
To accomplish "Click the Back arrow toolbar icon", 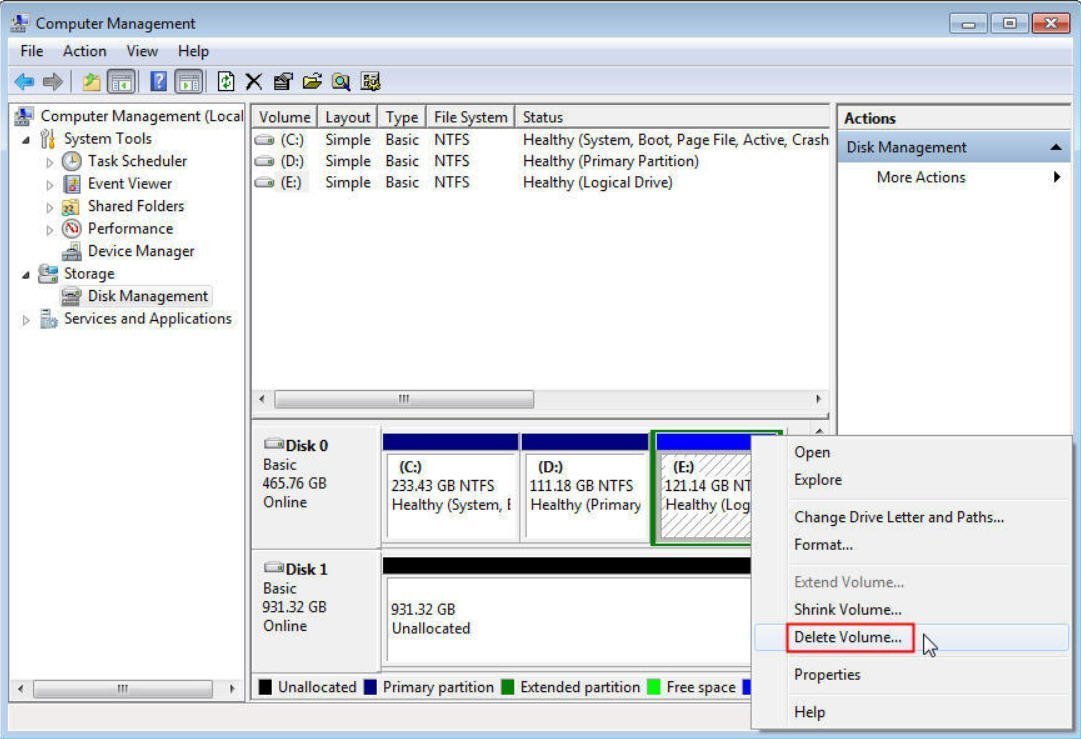I will (x=24, y=82).
